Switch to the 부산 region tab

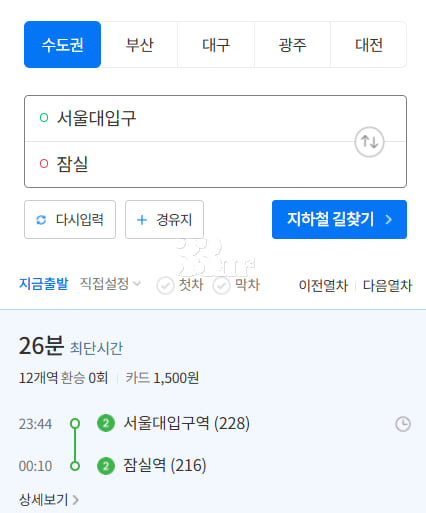pos(139,45)
